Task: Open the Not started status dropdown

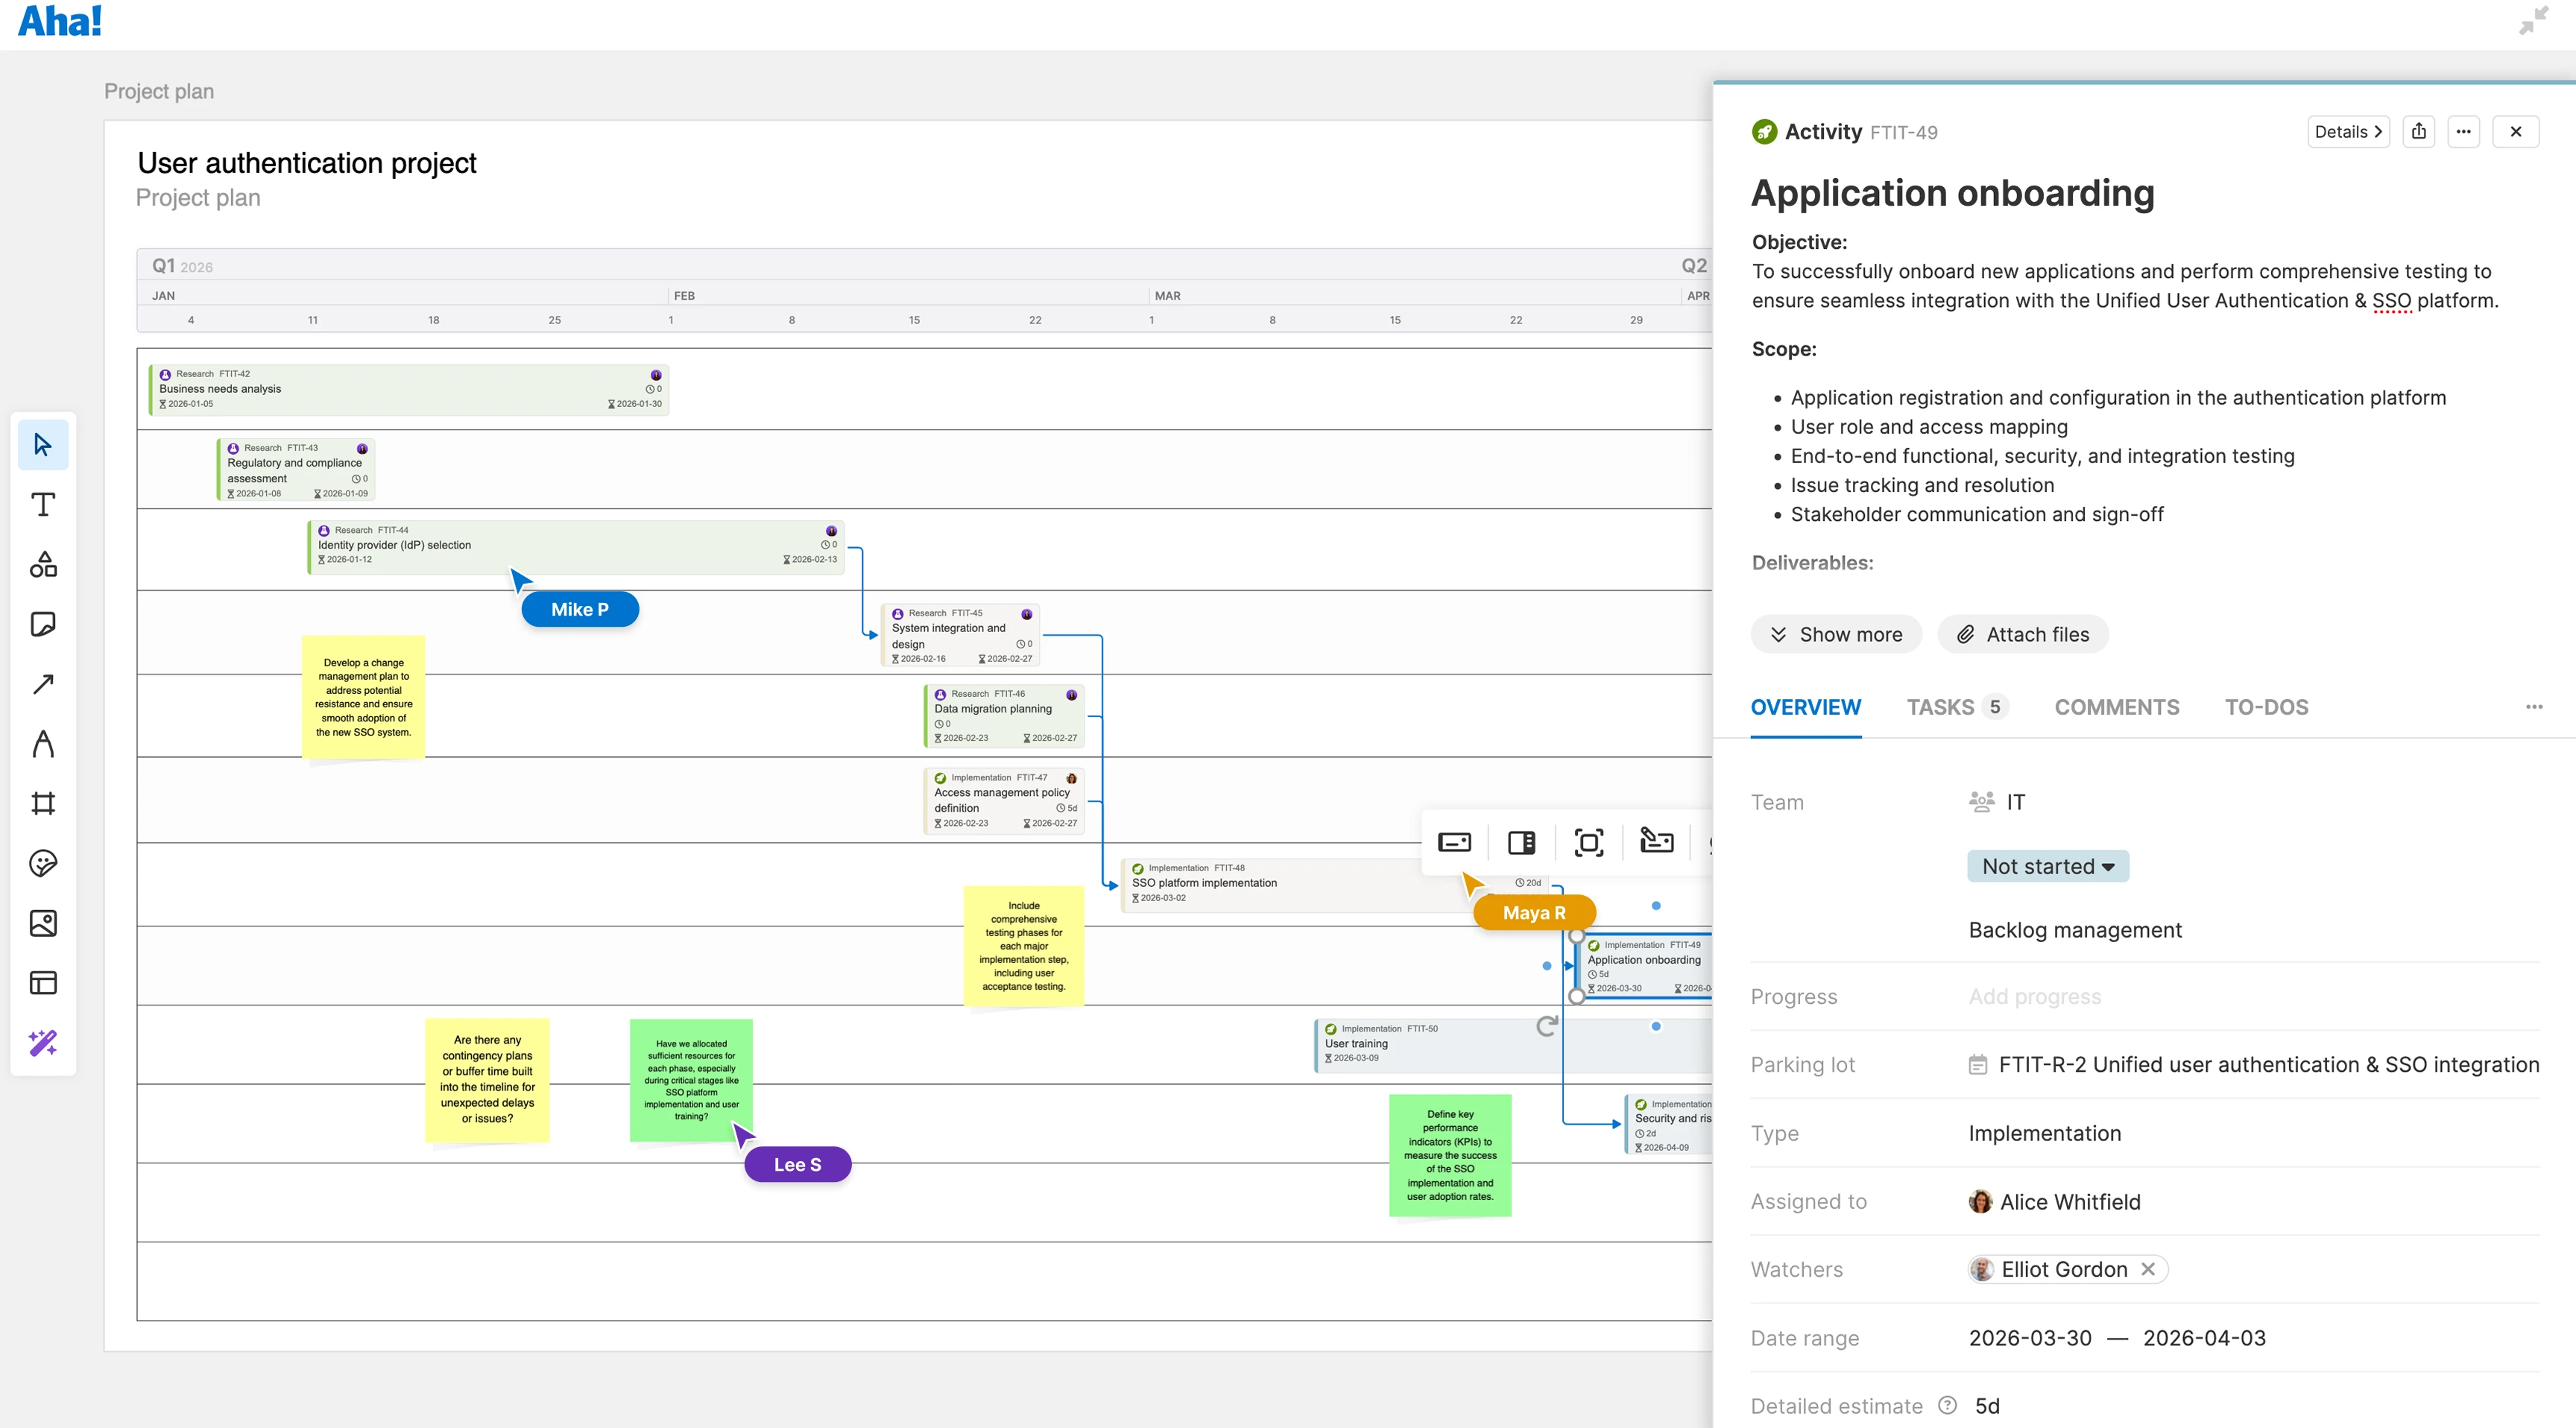Action: click(2047, 866)
